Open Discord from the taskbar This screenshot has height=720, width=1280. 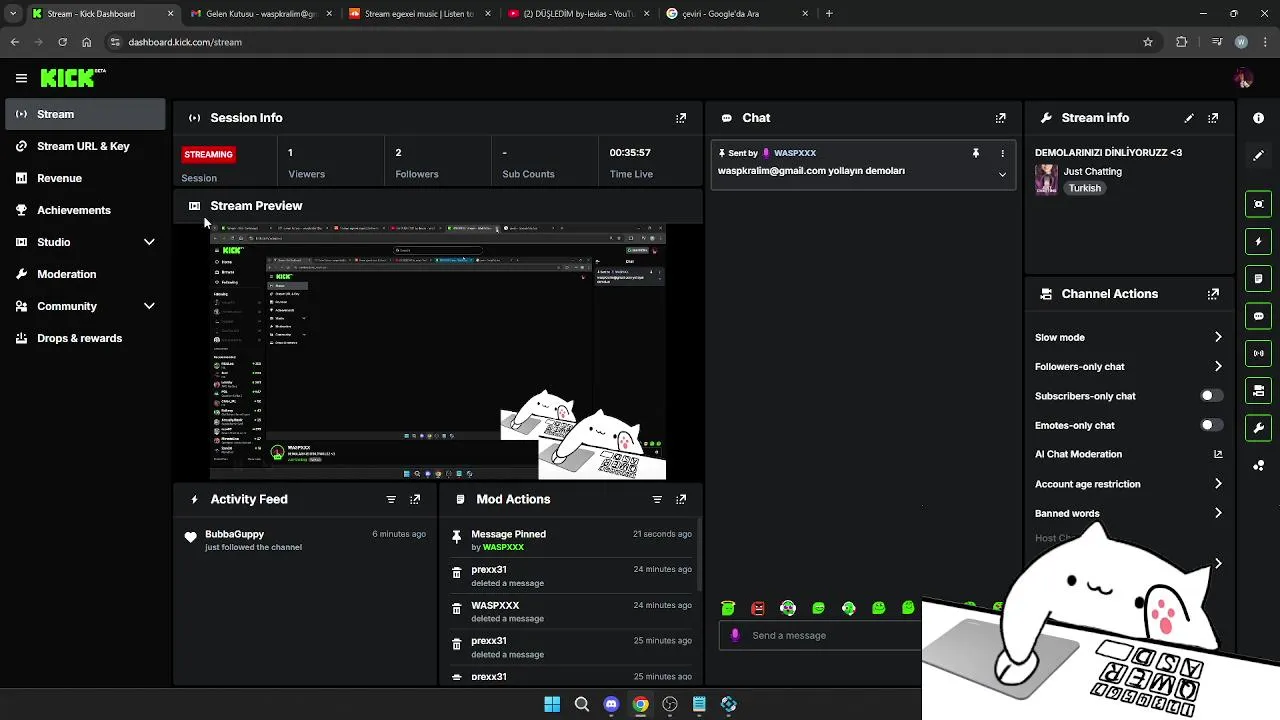tap(611, 704)
